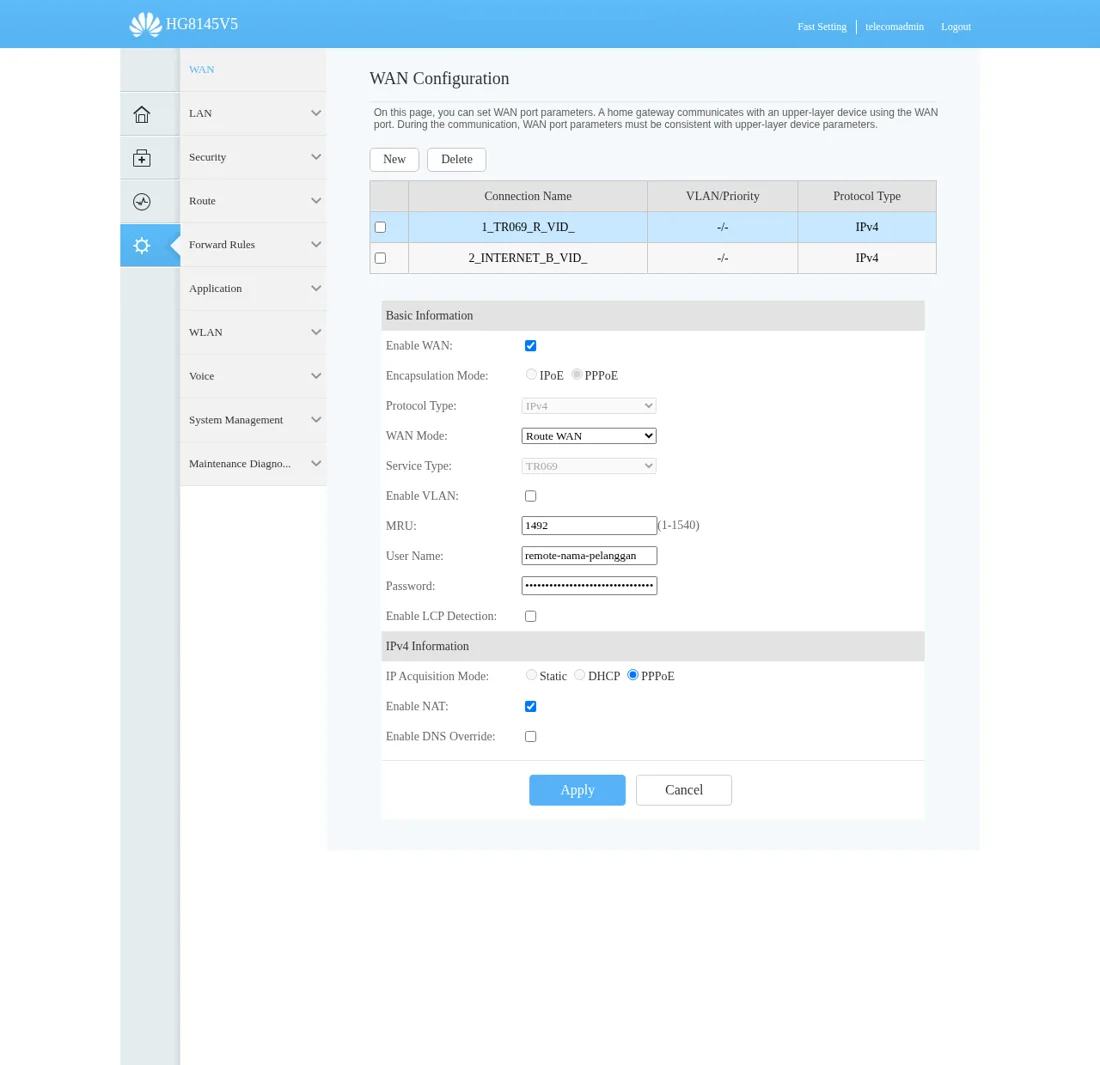Expand the Voice menu section
The image size is (1100, 1065).
[x=253, y=377]
